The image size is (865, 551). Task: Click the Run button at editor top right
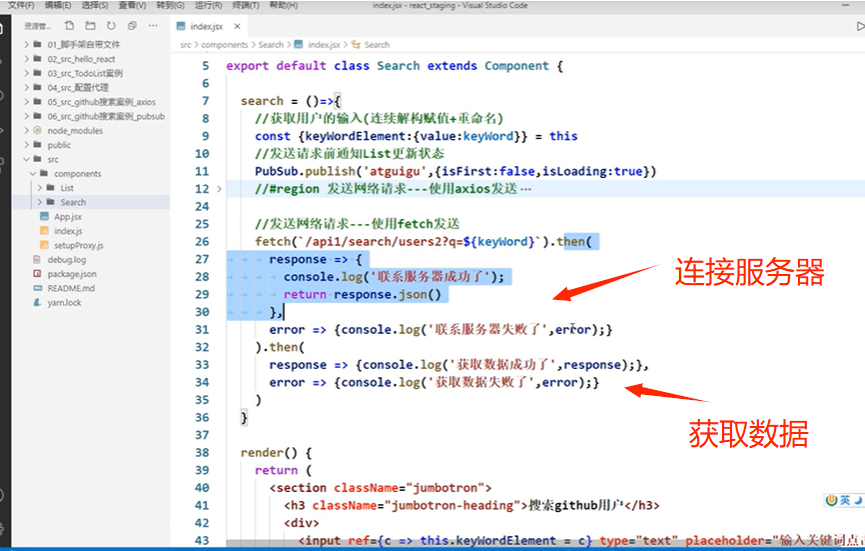click(x=860, y=26)
